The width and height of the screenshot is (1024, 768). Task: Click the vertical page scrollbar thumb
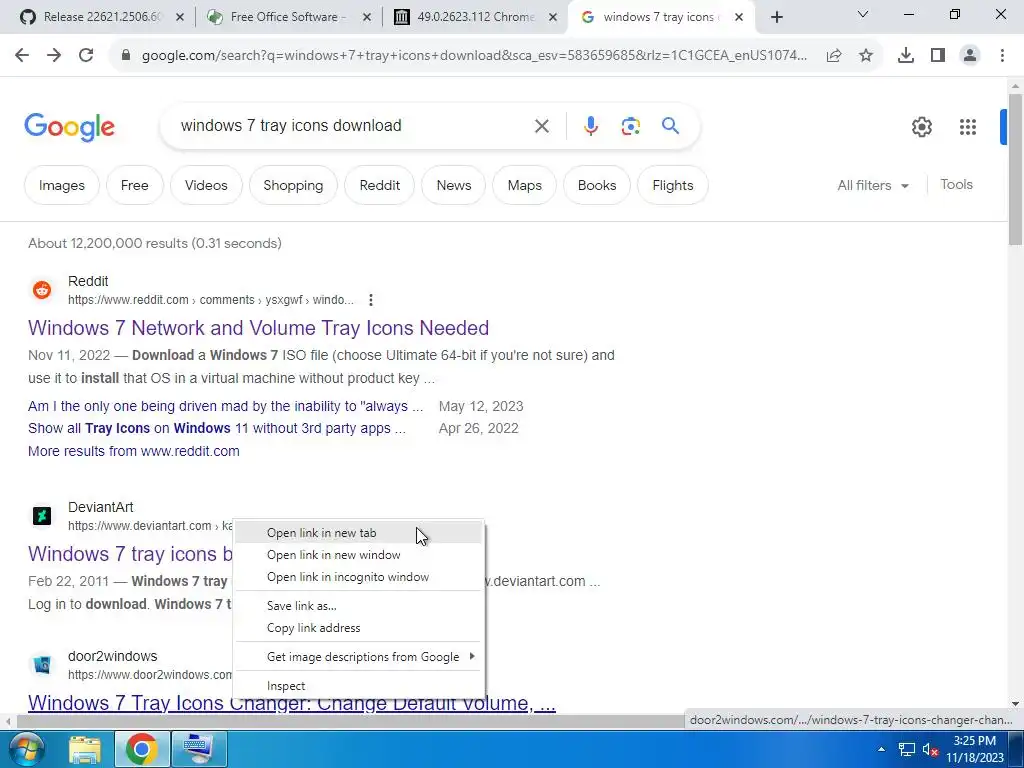coord(1015,170)
